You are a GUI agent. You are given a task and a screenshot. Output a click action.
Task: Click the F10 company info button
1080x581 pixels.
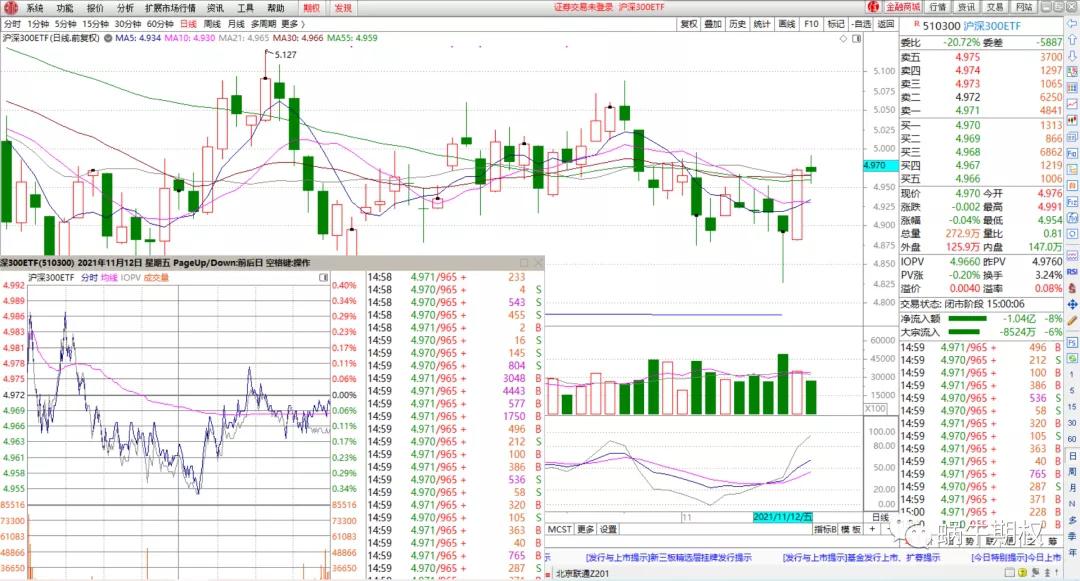click(810, 23)
